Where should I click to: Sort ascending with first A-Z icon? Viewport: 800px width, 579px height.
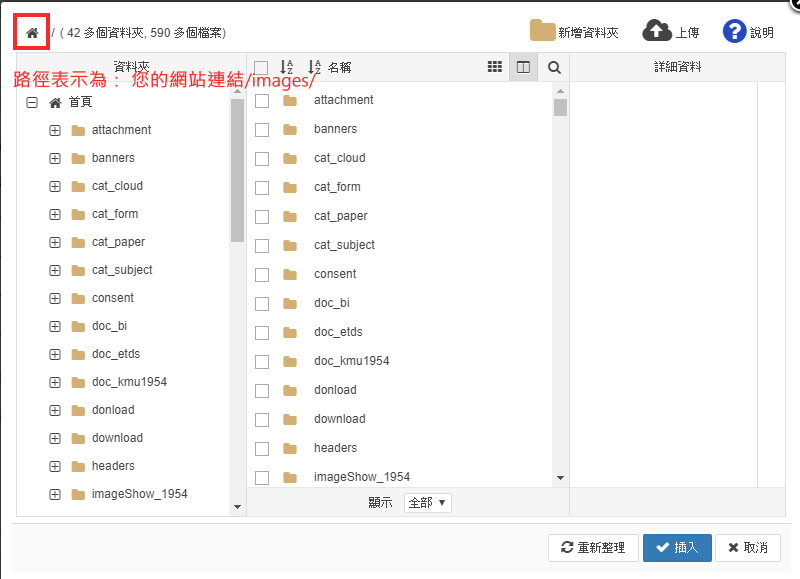point(287,67)
